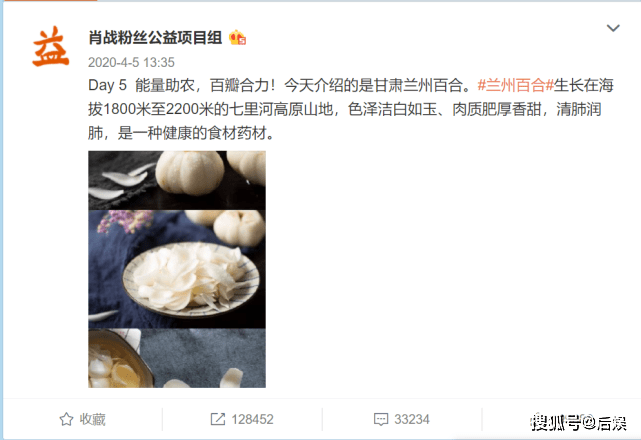Click the 搜狐号@后浪 watermark text
The width and height of the screenshot is (641, 440).
(578, 423)
